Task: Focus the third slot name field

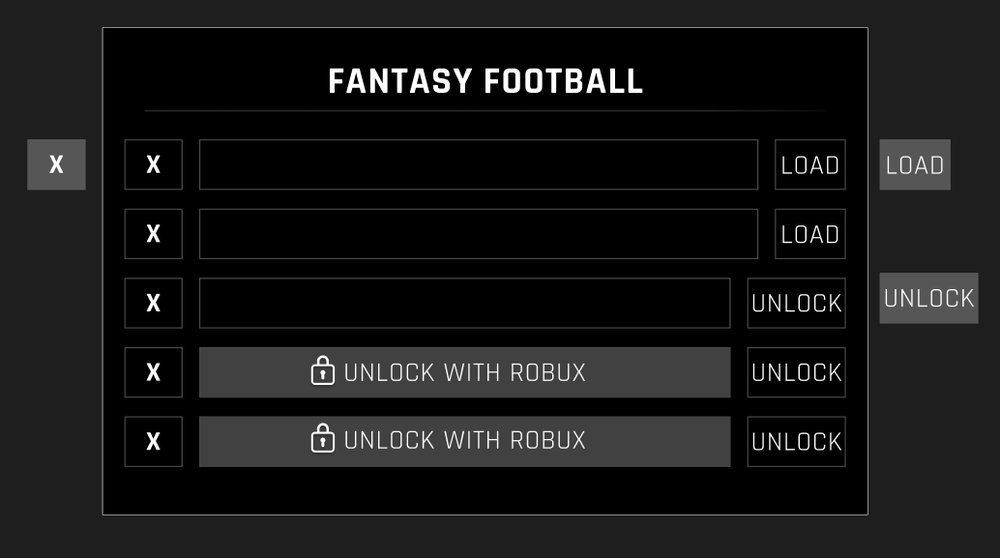Action: (x=464, y=303)
